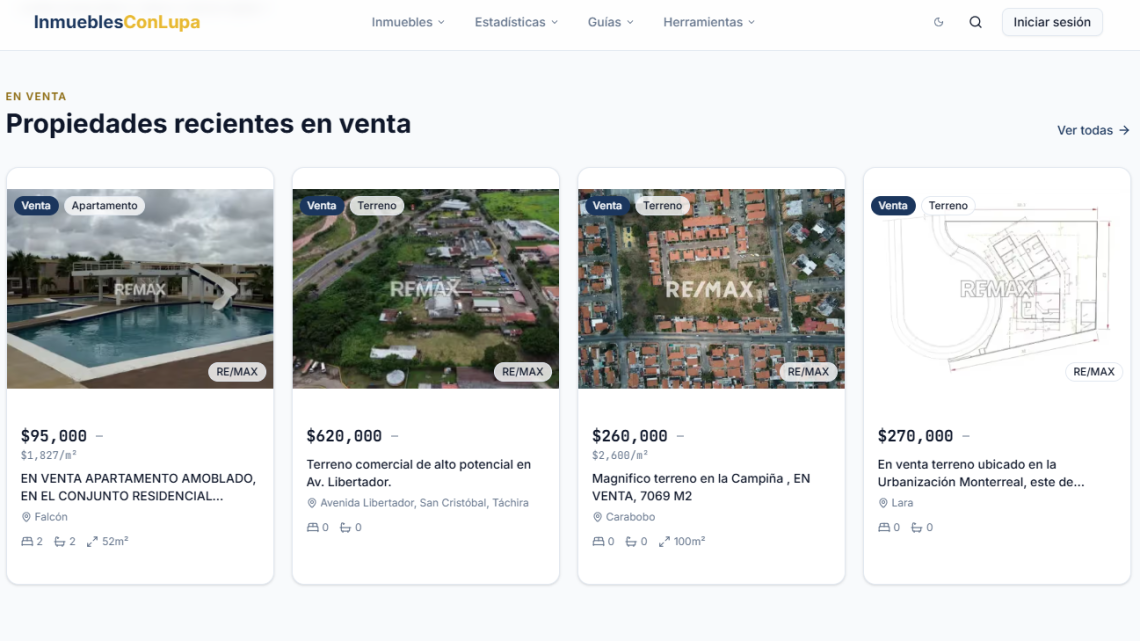
Task: Click the Avenida Libertador location pin icon
Action: 312,503
